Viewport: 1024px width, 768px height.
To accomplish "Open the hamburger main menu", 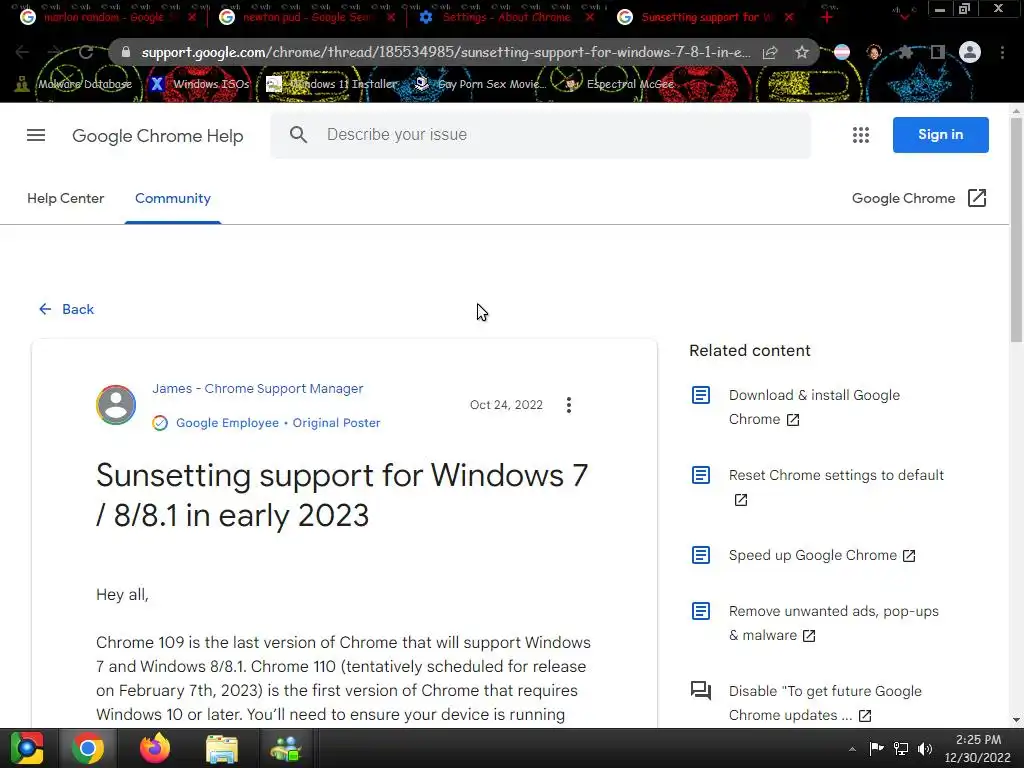I will pyautogui.click(x=36, y=135).
